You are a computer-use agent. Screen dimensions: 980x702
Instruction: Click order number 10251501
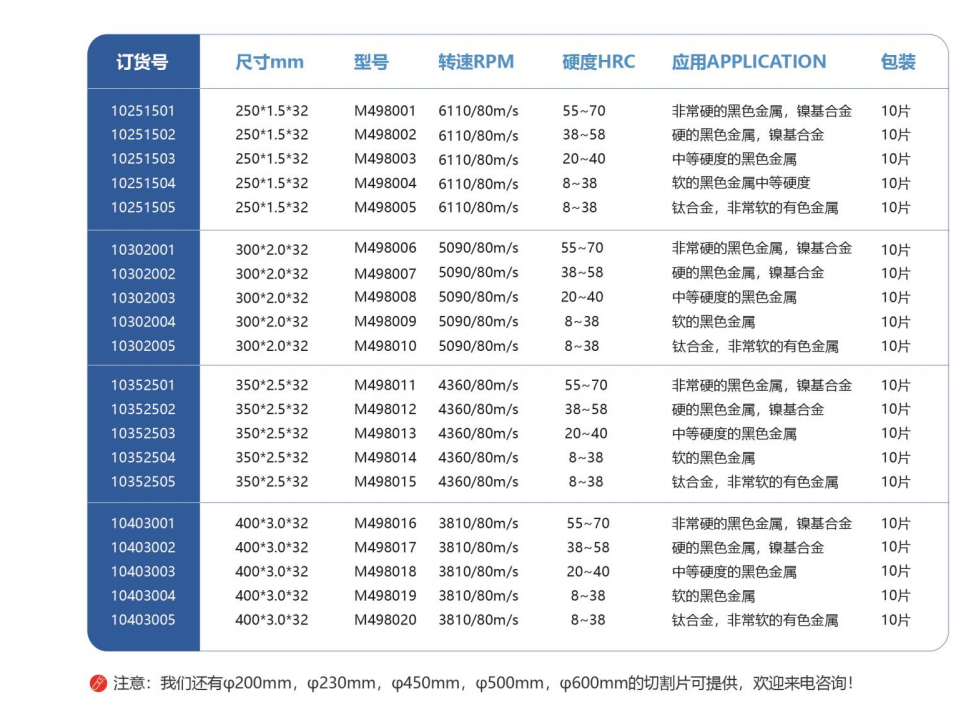(x=143, y=111)
